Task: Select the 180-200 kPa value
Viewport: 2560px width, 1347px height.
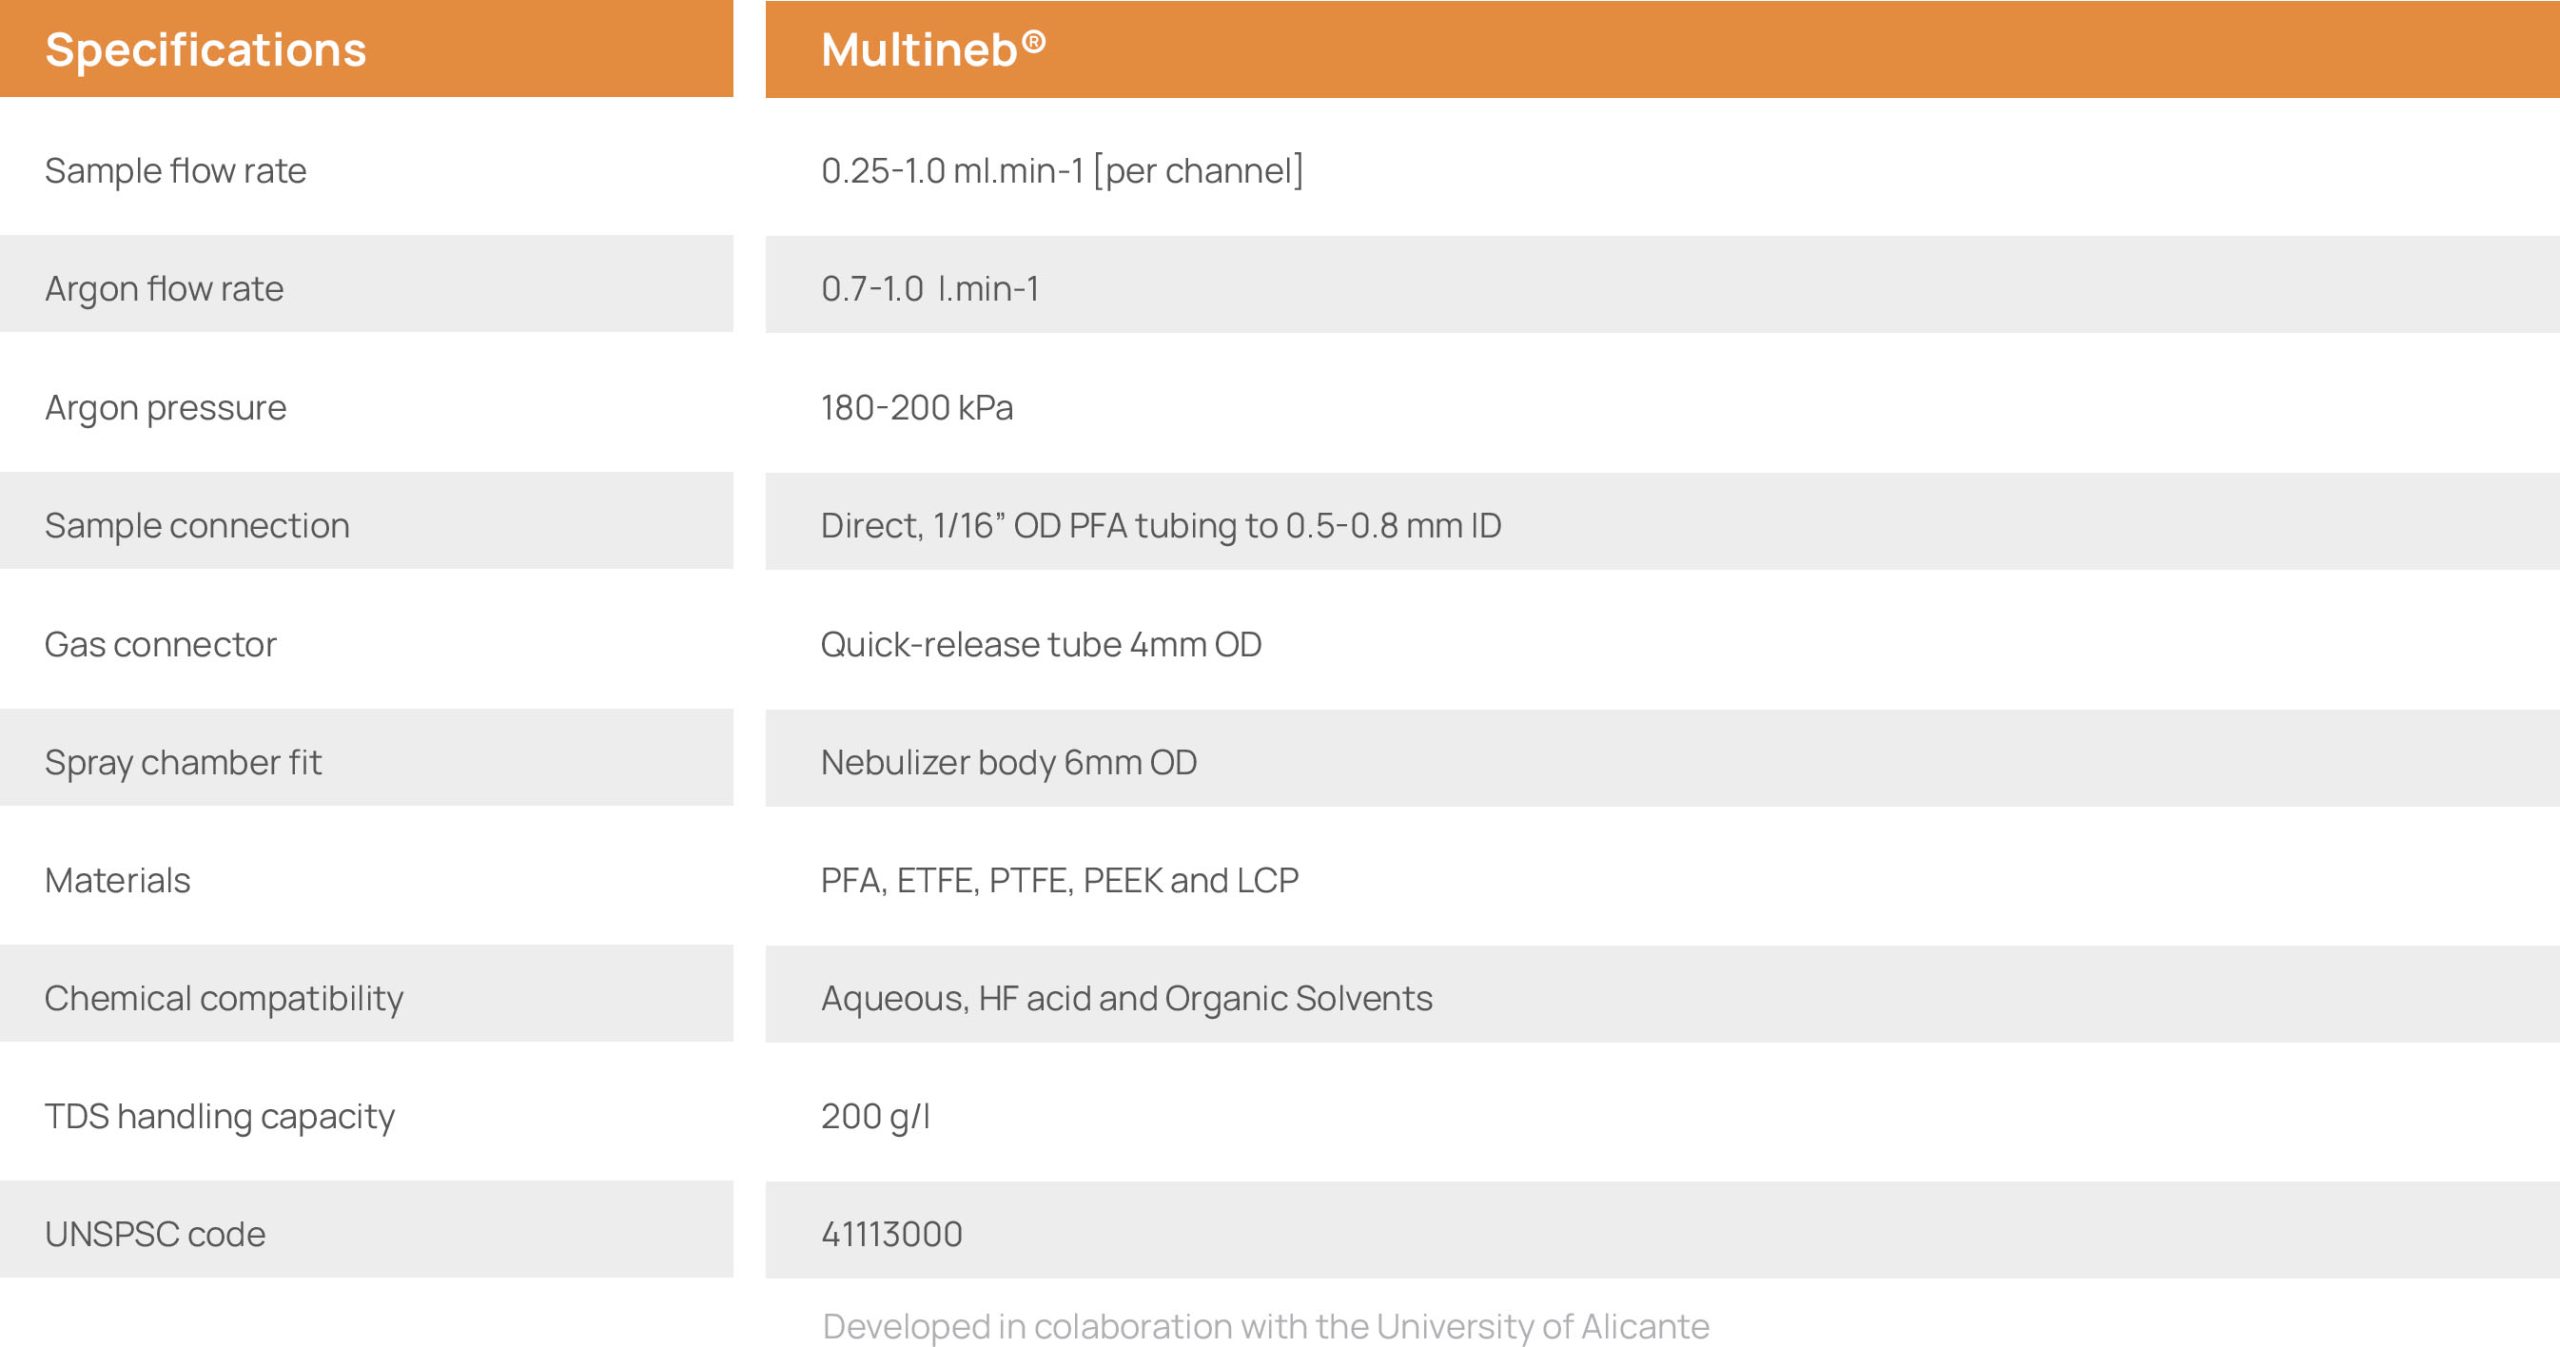Action: (917, 408)
